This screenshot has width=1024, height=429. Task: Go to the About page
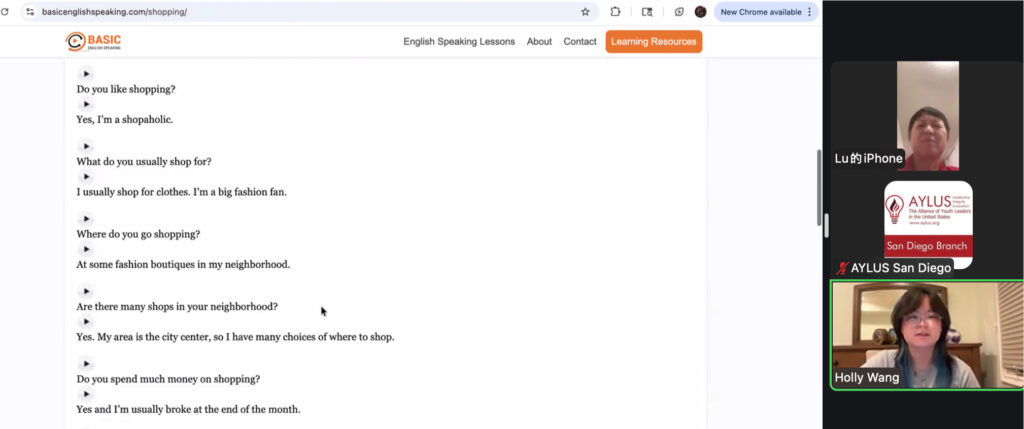click(x=539, y=42)
